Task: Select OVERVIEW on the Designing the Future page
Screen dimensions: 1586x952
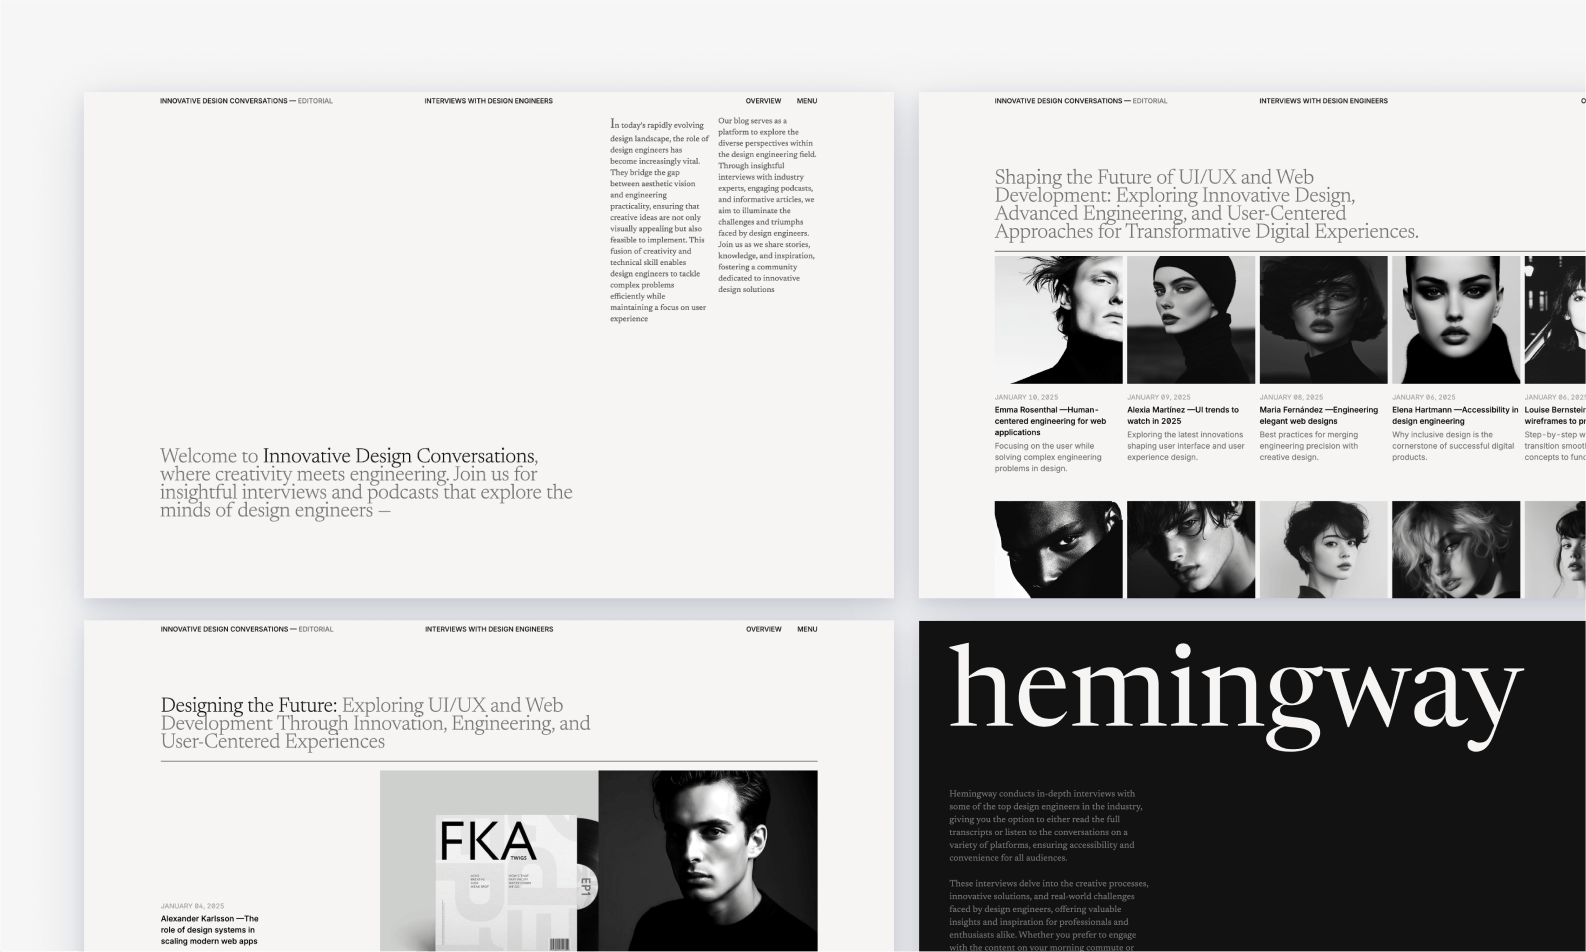Action: (x=763, y=629)
